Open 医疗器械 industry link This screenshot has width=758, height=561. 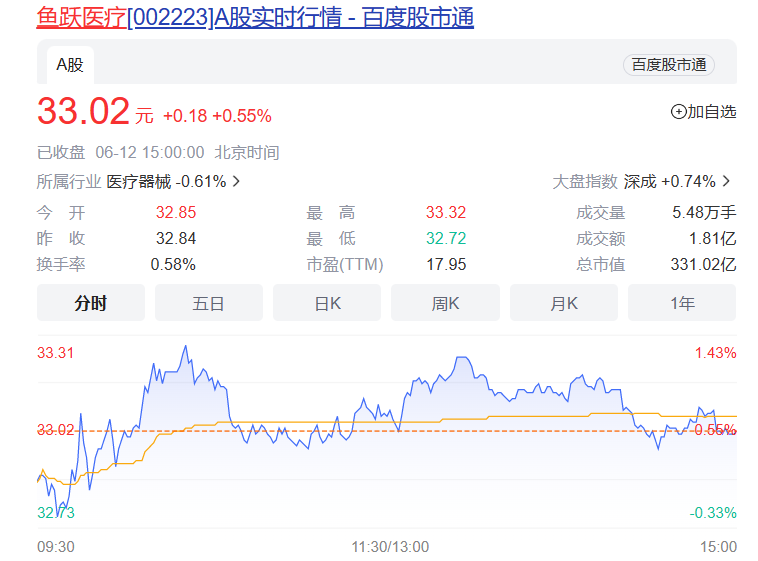click(x=138, y=182)
